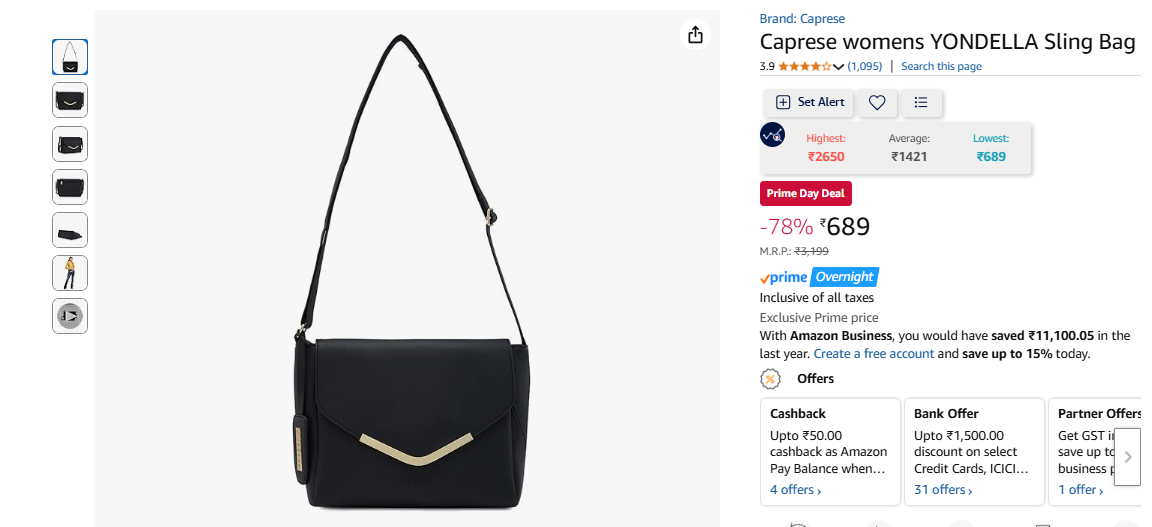Click the Set Alert button
This screenshot has width=1152, height=527.
pyautogui.click(x=809, y=103)
